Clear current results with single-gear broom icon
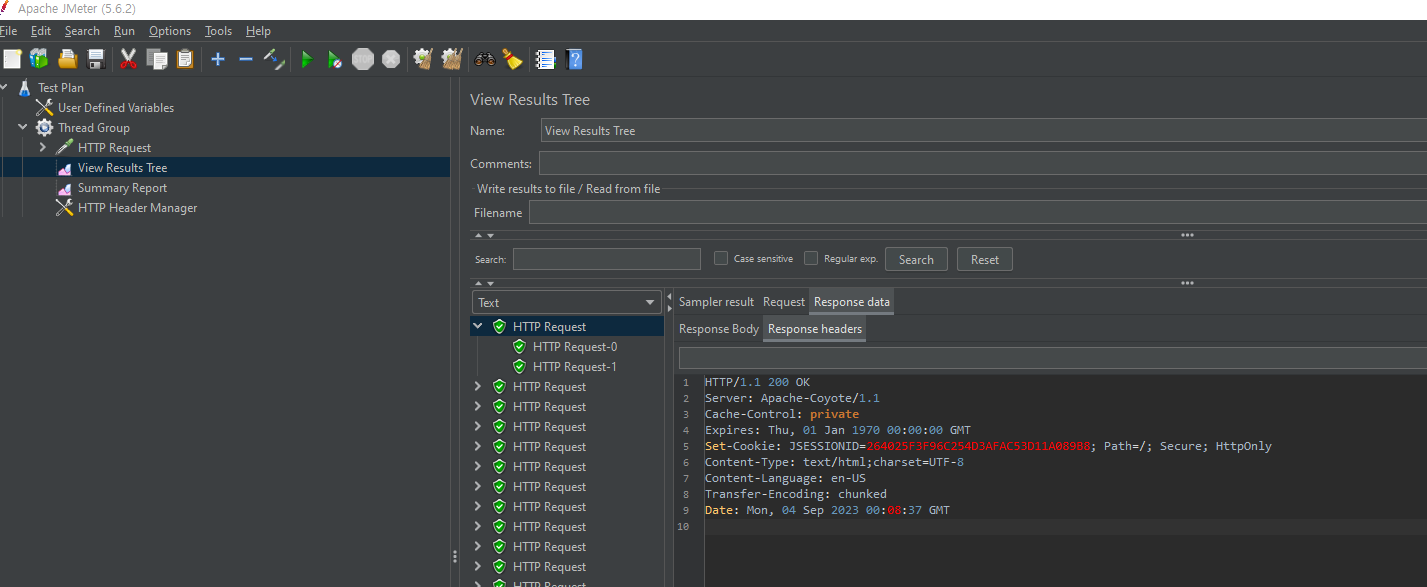Viewport: 1427px width, 587px height. point(423,59)
